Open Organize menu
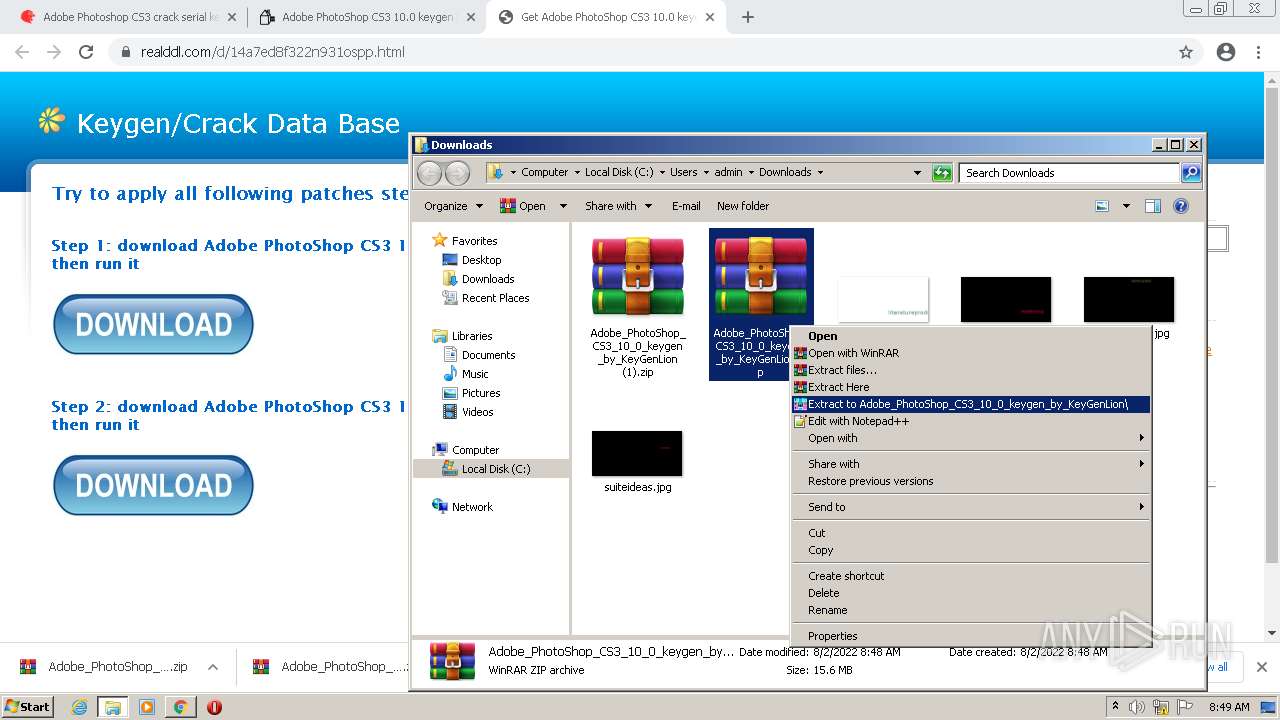The height and width of the screenshot is (720, 1280). (453, 206)
